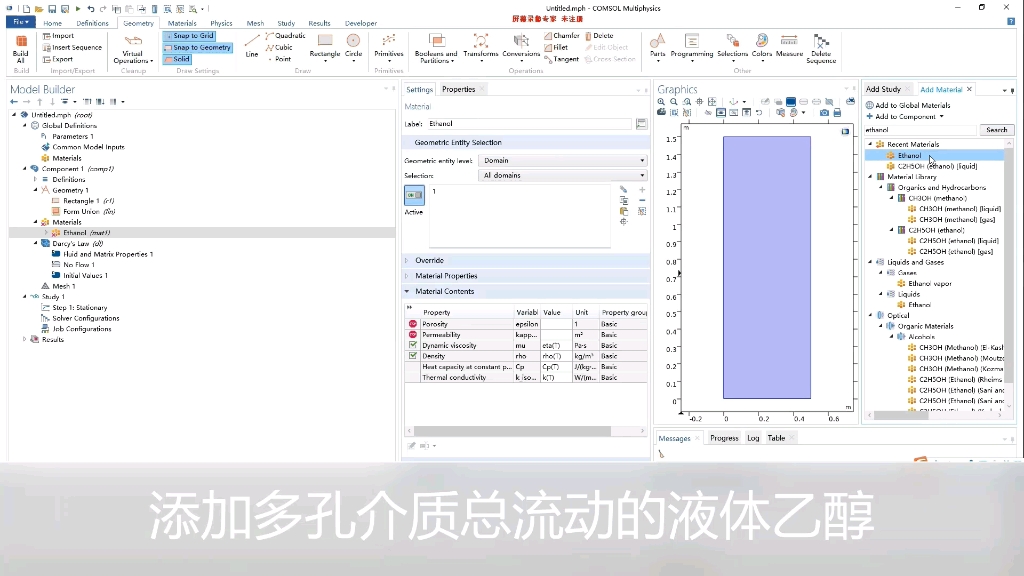Open the Conversions tool
1024x576 pixels.
pyautogui.click(x=520, y=48)
